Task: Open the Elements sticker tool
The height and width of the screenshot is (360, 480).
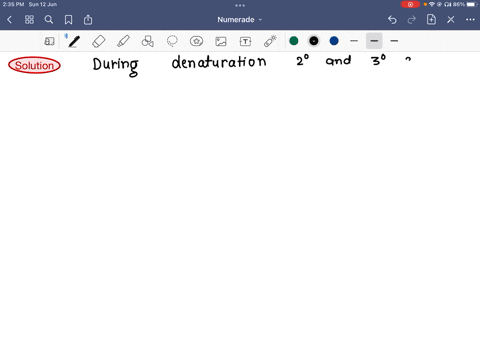Action: point(196,41)
